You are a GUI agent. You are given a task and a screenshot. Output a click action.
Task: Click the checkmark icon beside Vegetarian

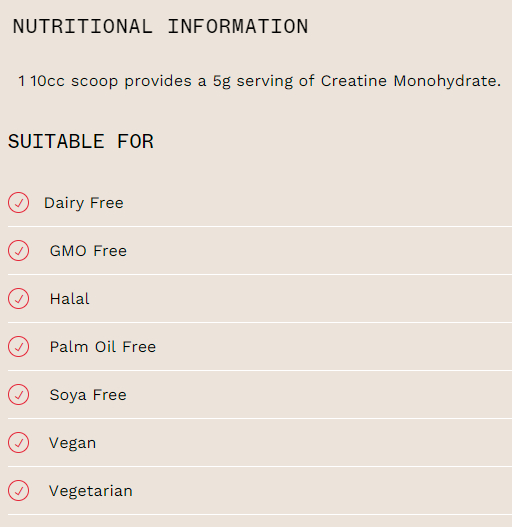tap(18, 491)
